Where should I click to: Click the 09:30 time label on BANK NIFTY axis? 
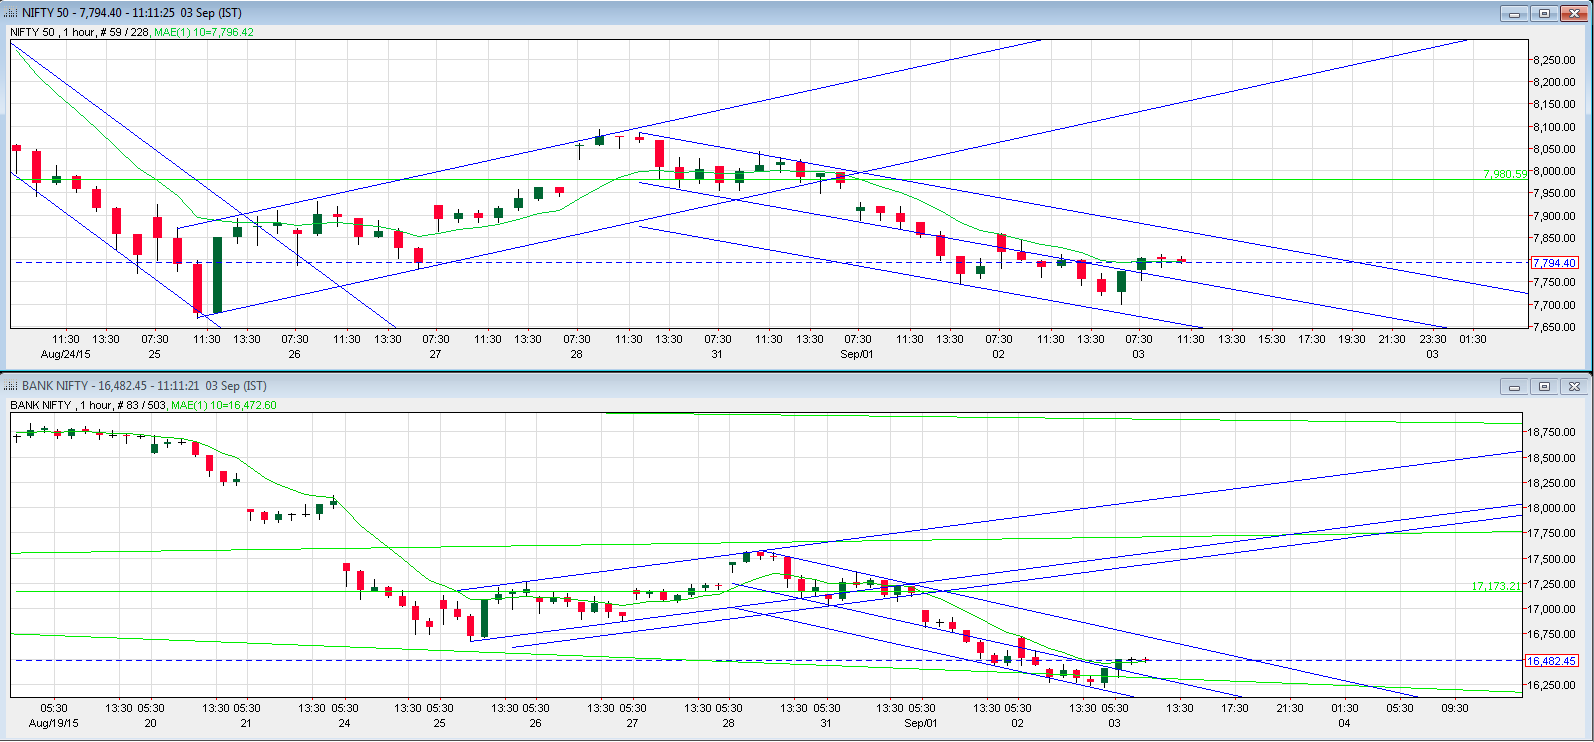[1455, 708]
